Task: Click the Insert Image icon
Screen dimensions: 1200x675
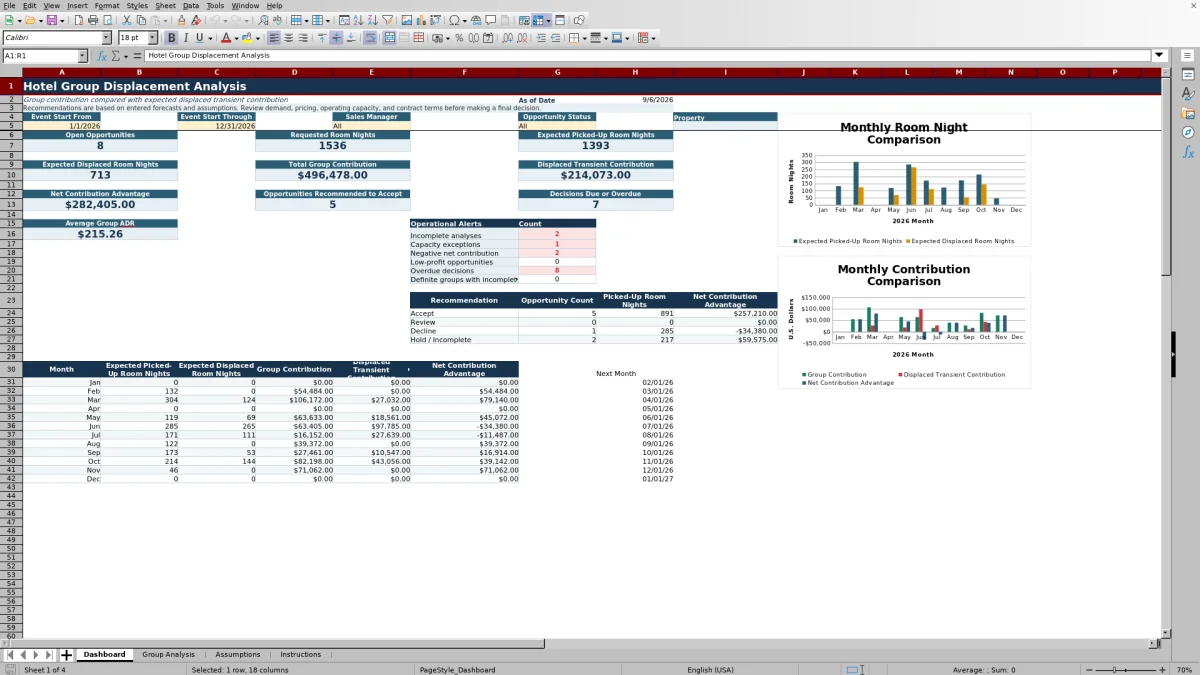Action: tap(407, 20)
